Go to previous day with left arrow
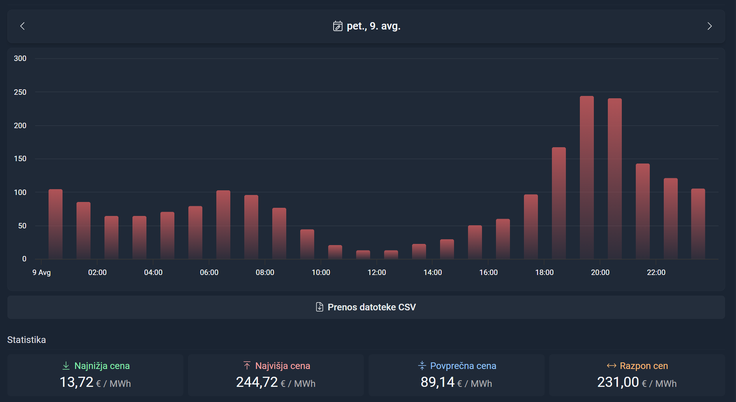Screen dimensions: 736x402 tap(22, 26)
